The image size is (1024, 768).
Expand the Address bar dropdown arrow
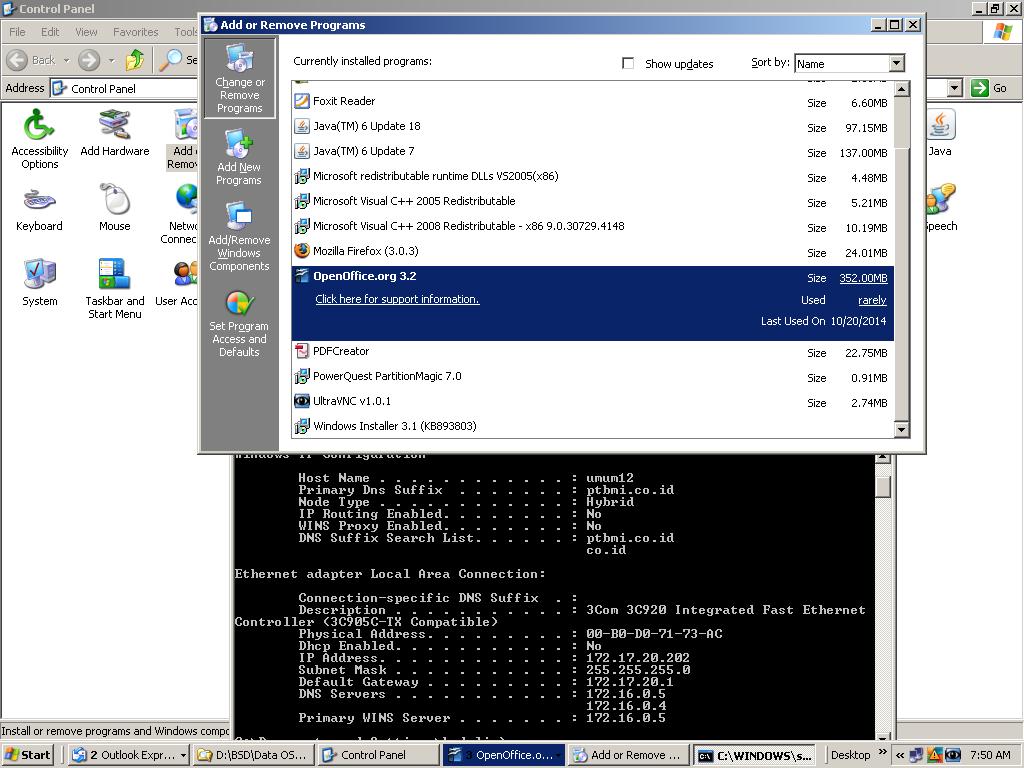coord(954,88)
